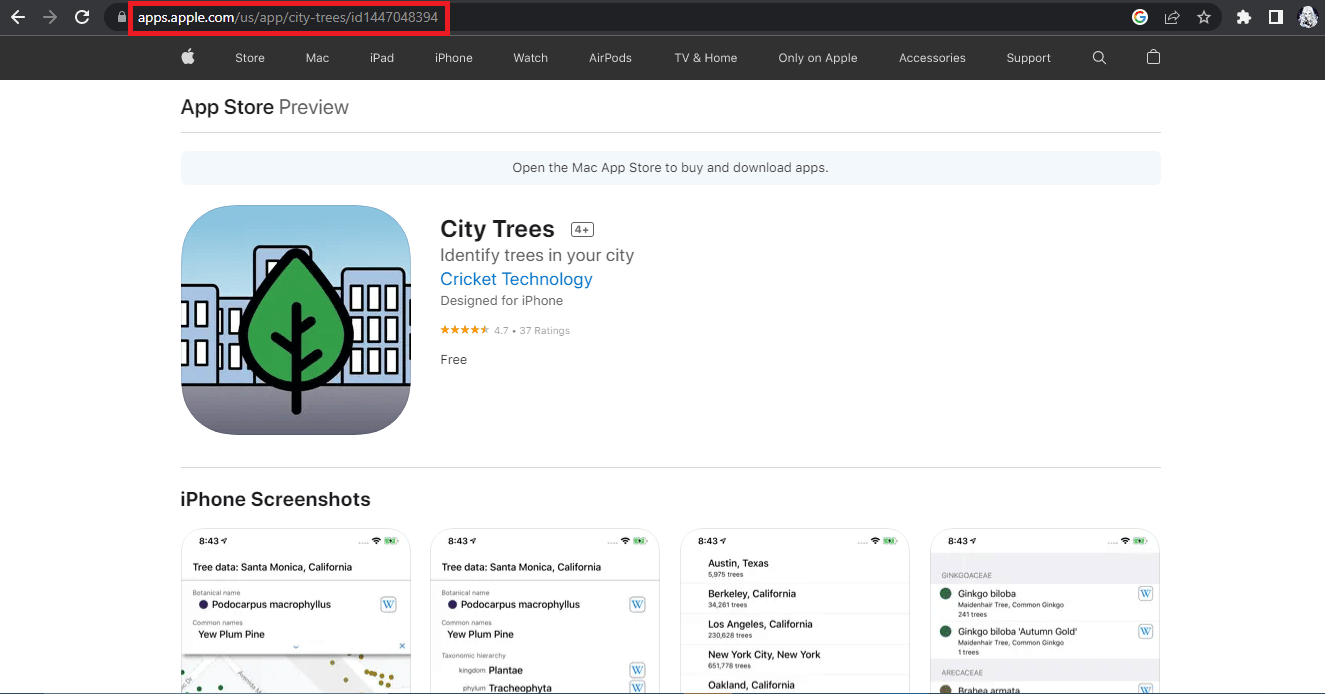Screen dimensions: 1325x694
Task: Click the City Trees app icon image
Action: (x=296, y=320)
